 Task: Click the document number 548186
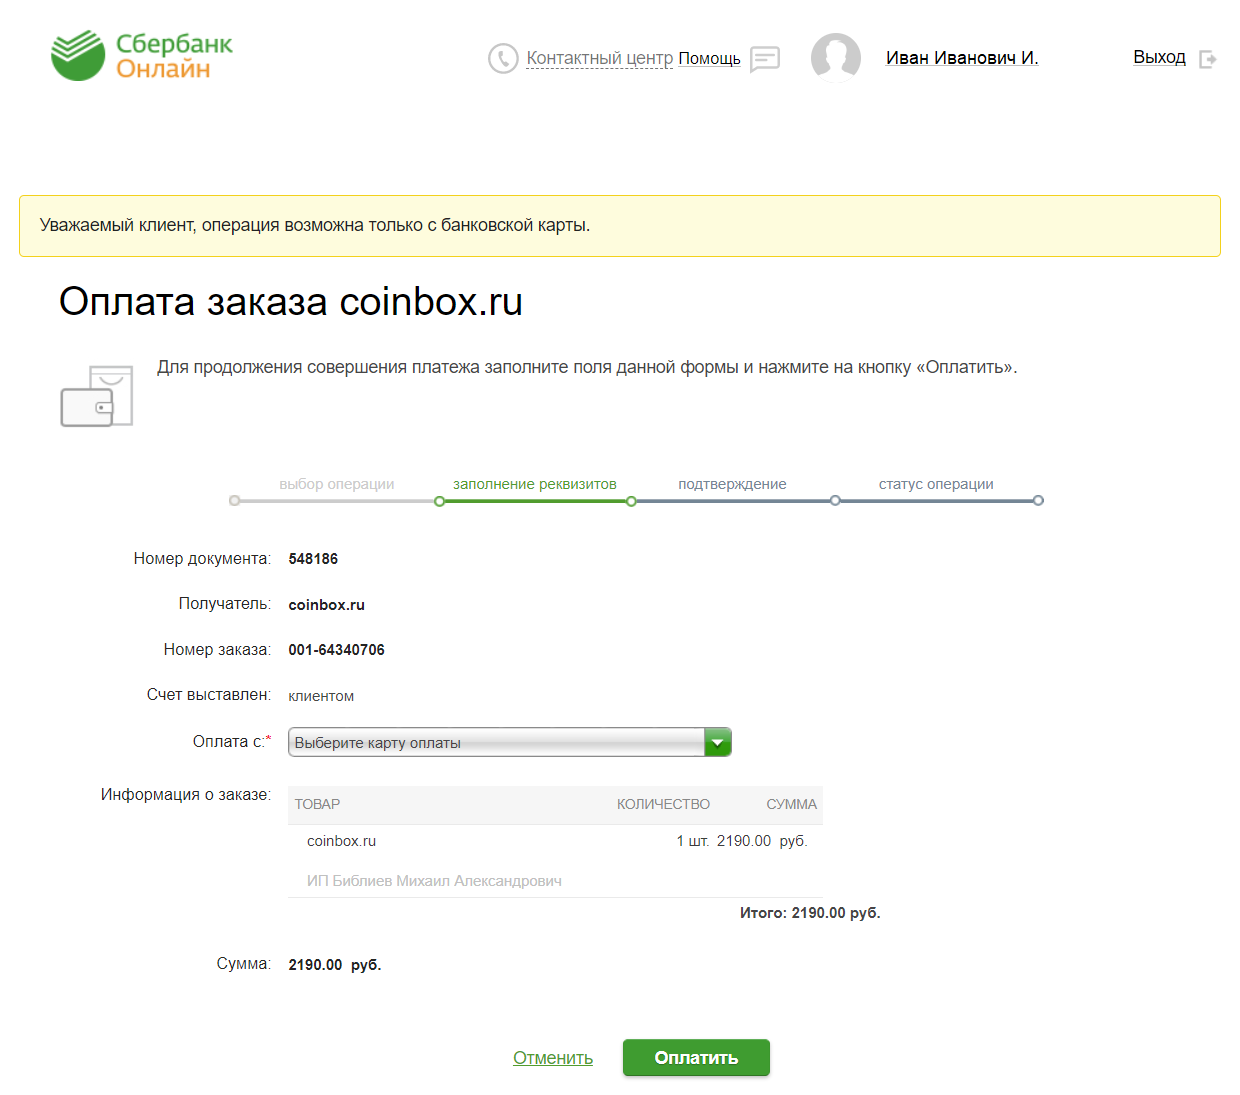click(313, 559)
